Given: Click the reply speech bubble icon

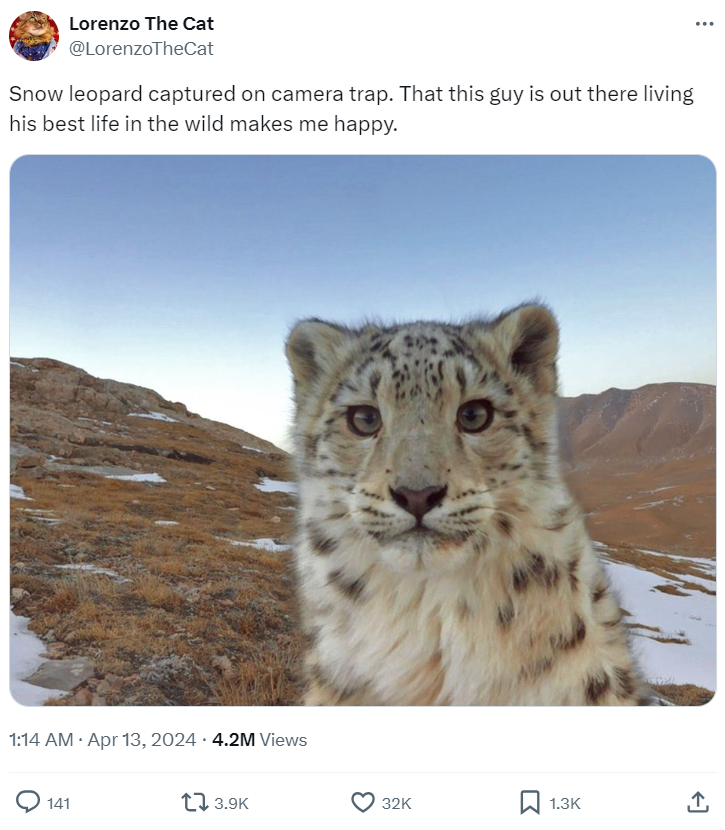Looking at the screenshot, I should pos(28,802).
